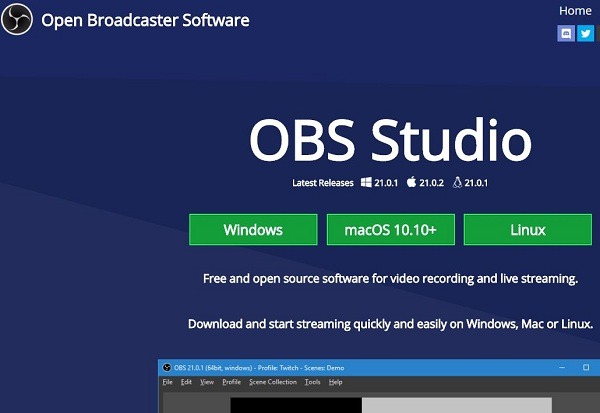Open the Help menu in the OBS window
This screenshot has width=600, height=413.
click(x=336, y=382)
